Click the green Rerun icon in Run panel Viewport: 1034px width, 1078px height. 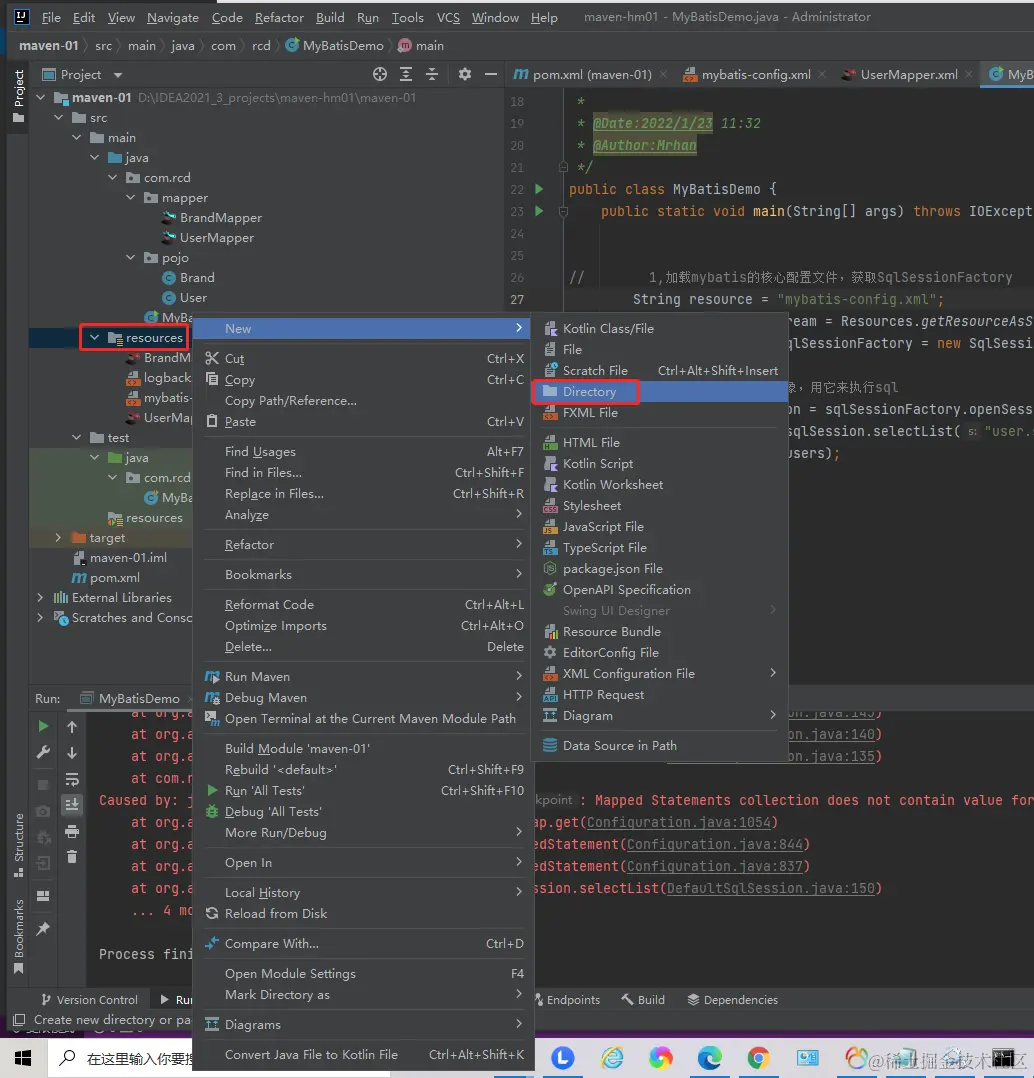pos(43,727)
